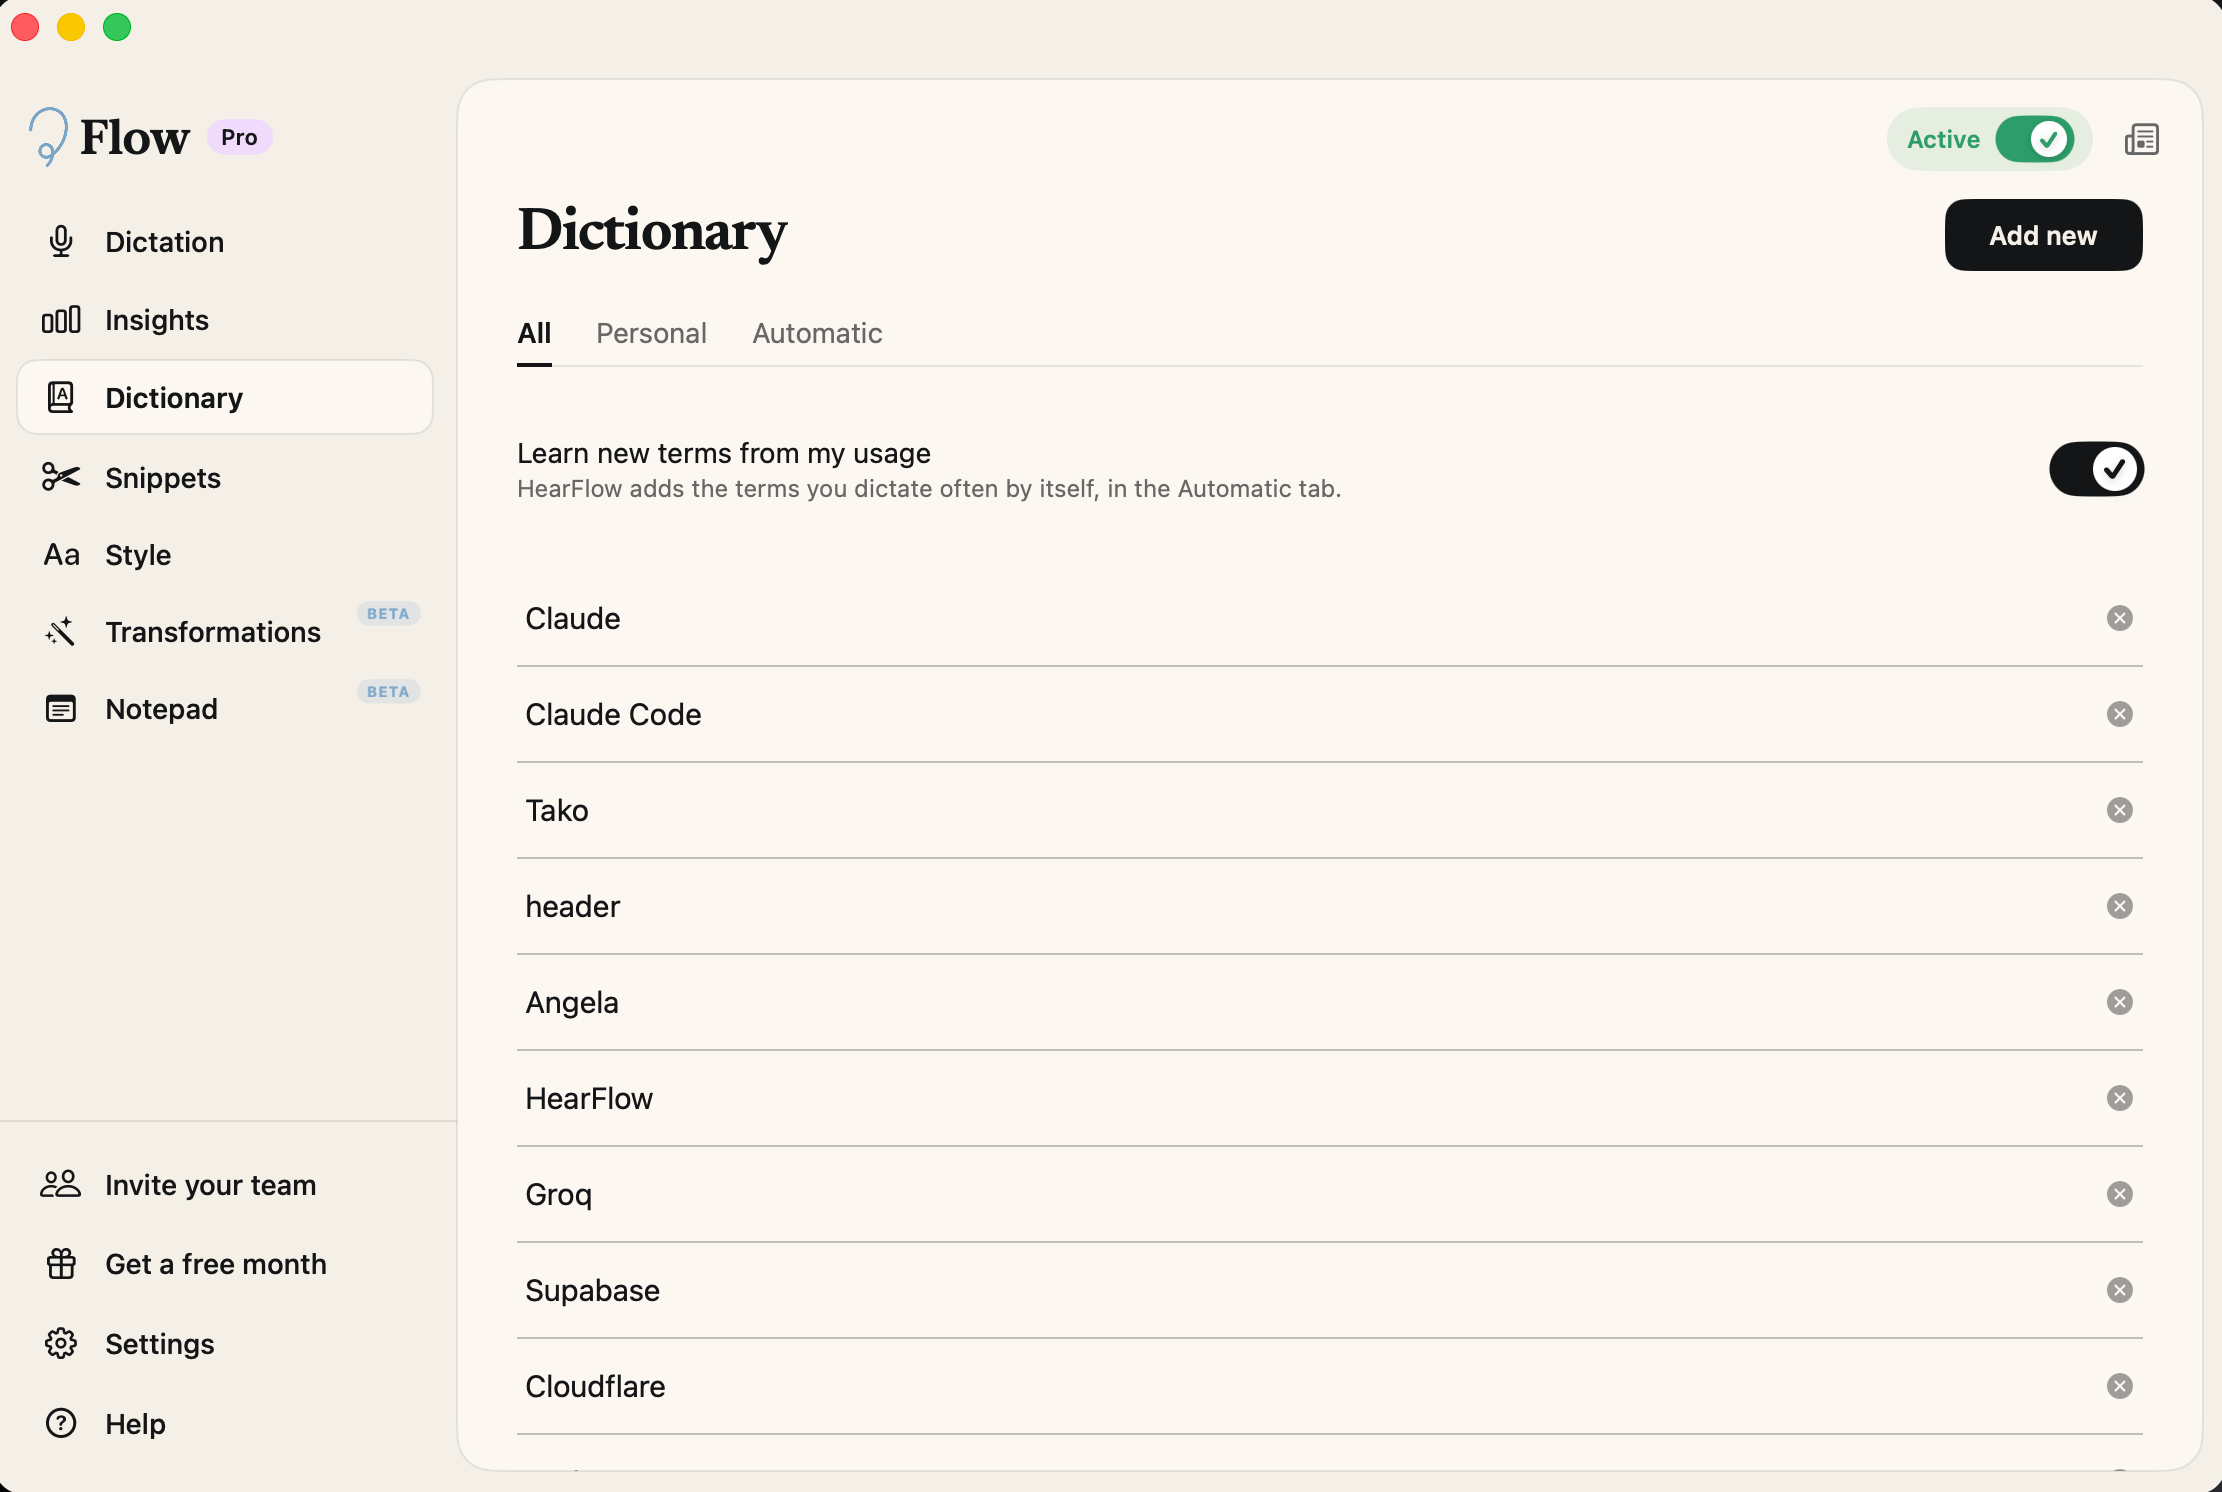Open Invite your team

[x=225, y=1185]
